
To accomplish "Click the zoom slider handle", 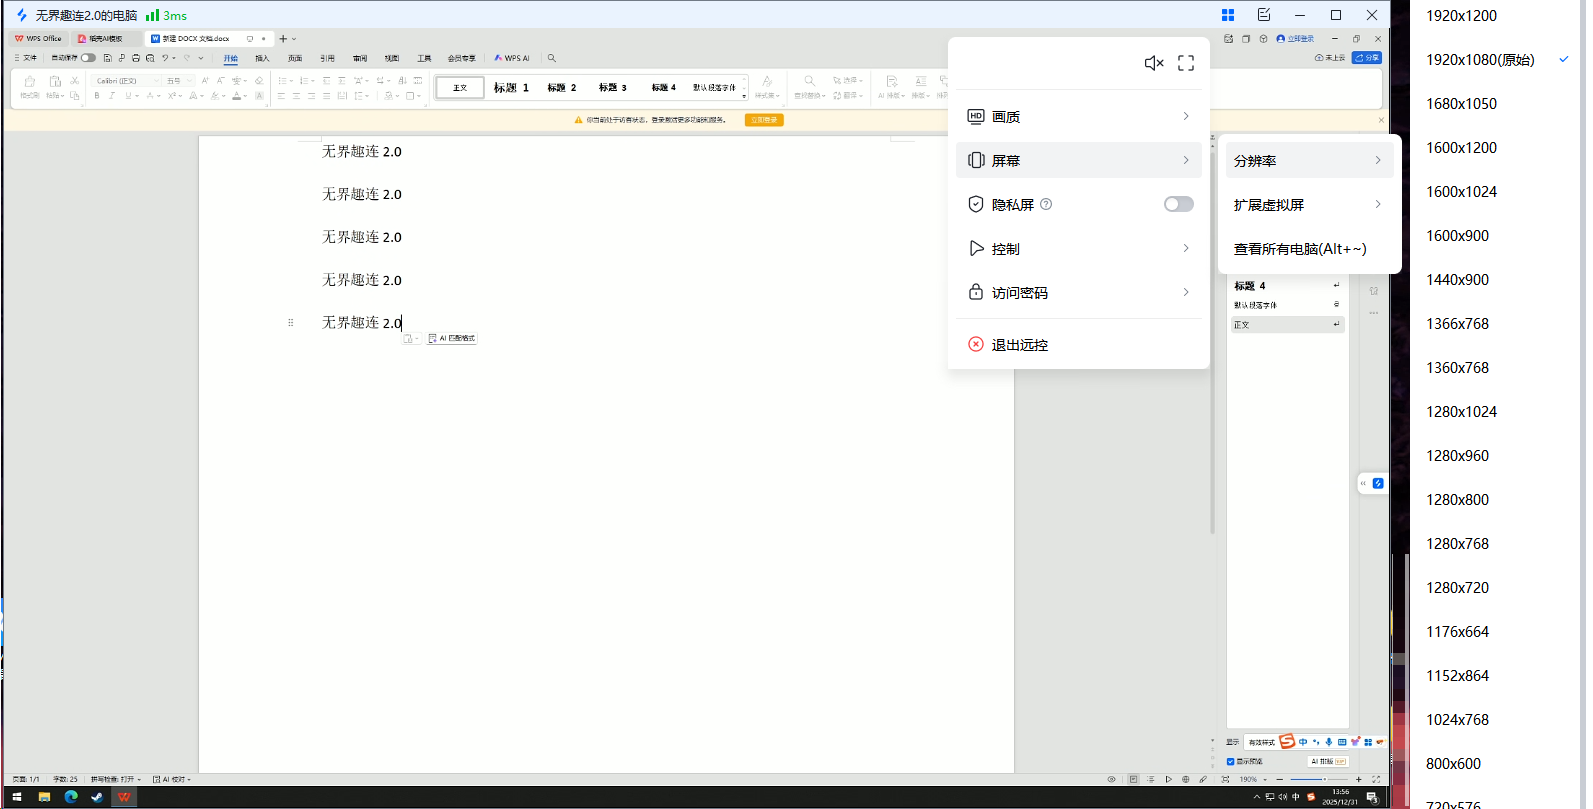I will coord(1324,779).
